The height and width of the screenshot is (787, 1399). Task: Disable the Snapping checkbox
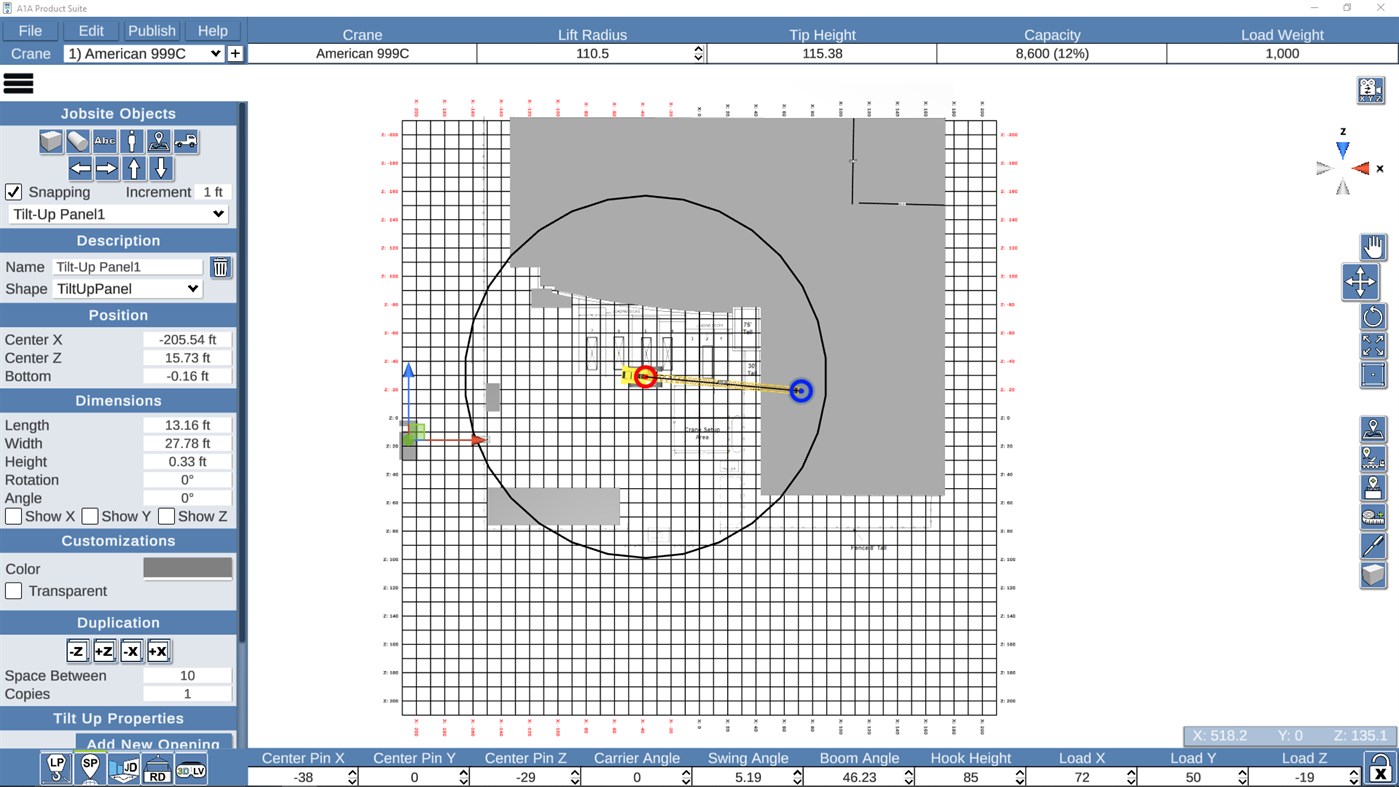(x=13, y=192)
